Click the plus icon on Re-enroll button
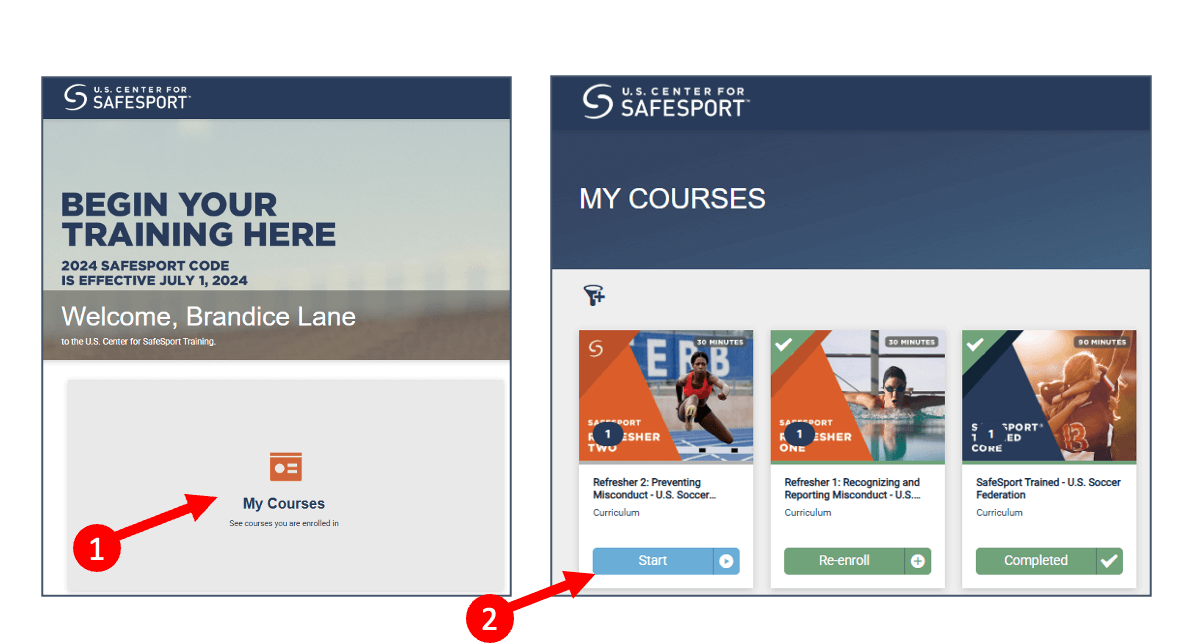The width and height of the screenshot is (1182, 644). 917,561
